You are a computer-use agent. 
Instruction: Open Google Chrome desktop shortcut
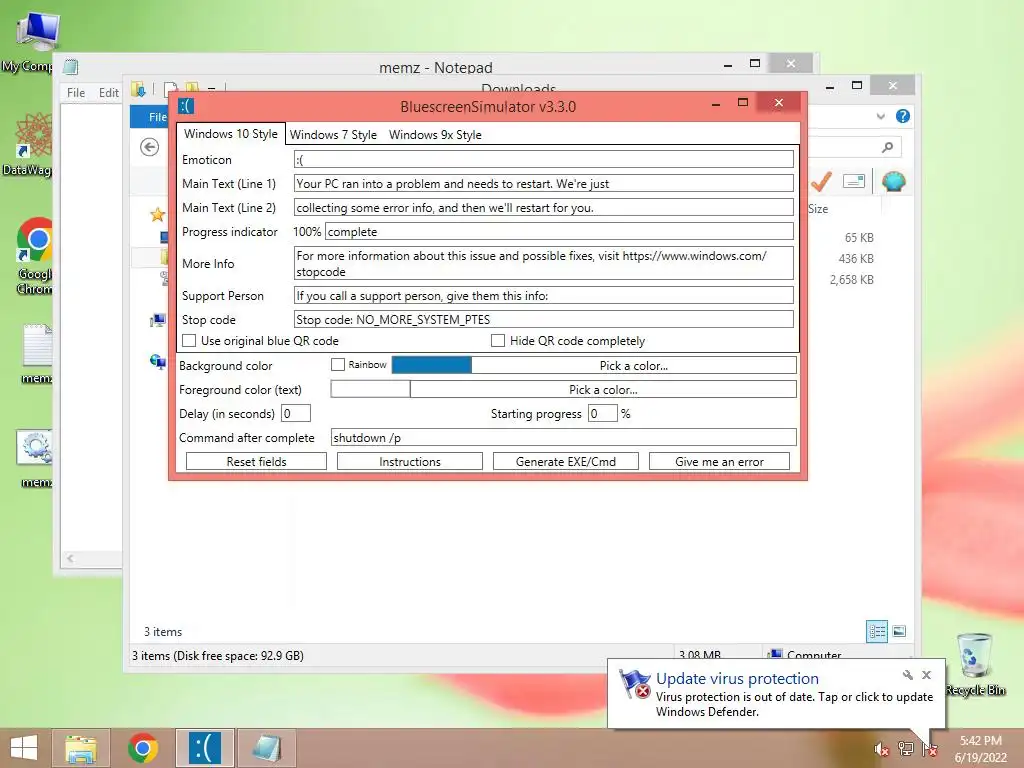(33, 256)
